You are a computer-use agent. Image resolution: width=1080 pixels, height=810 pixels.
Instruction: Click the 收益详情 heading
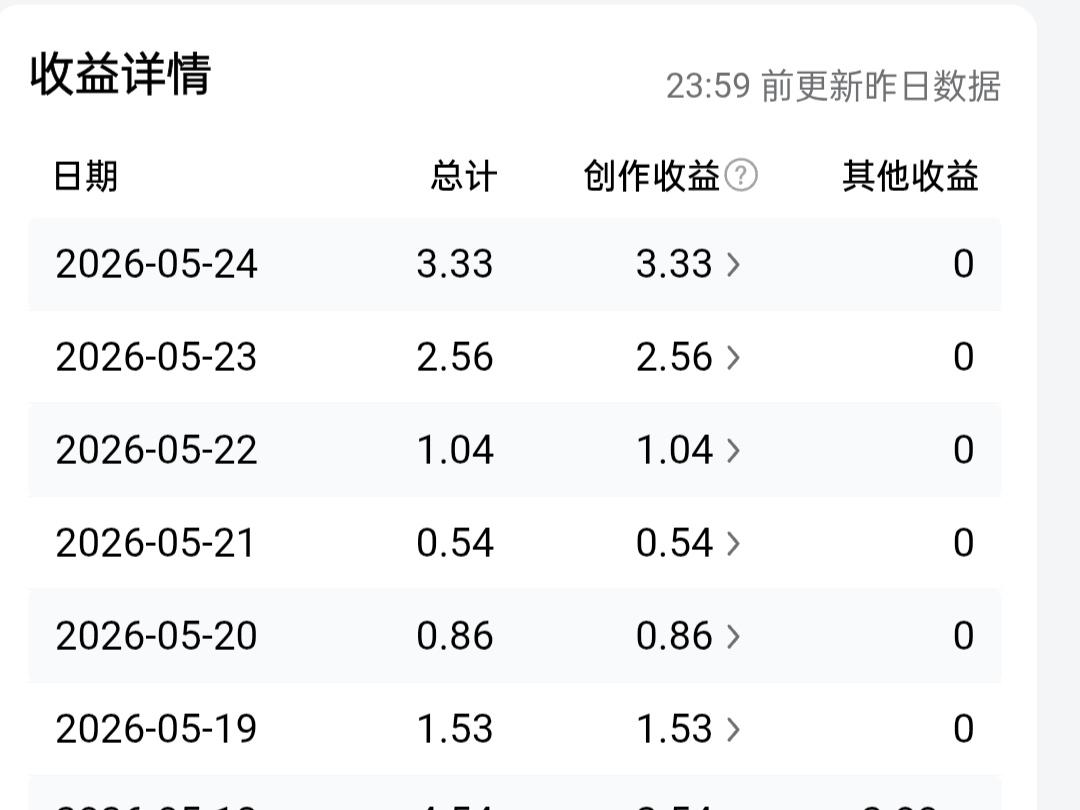coord(121,74)
